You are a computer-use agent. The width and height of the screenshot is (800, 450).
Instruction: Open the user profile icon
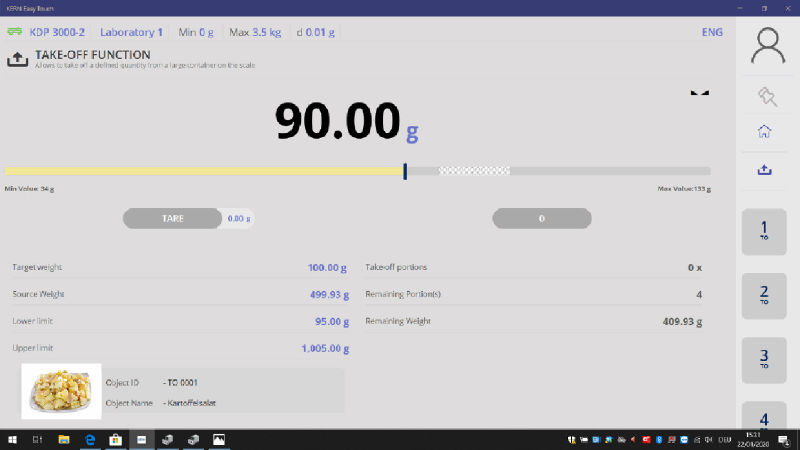click(767, 46)
